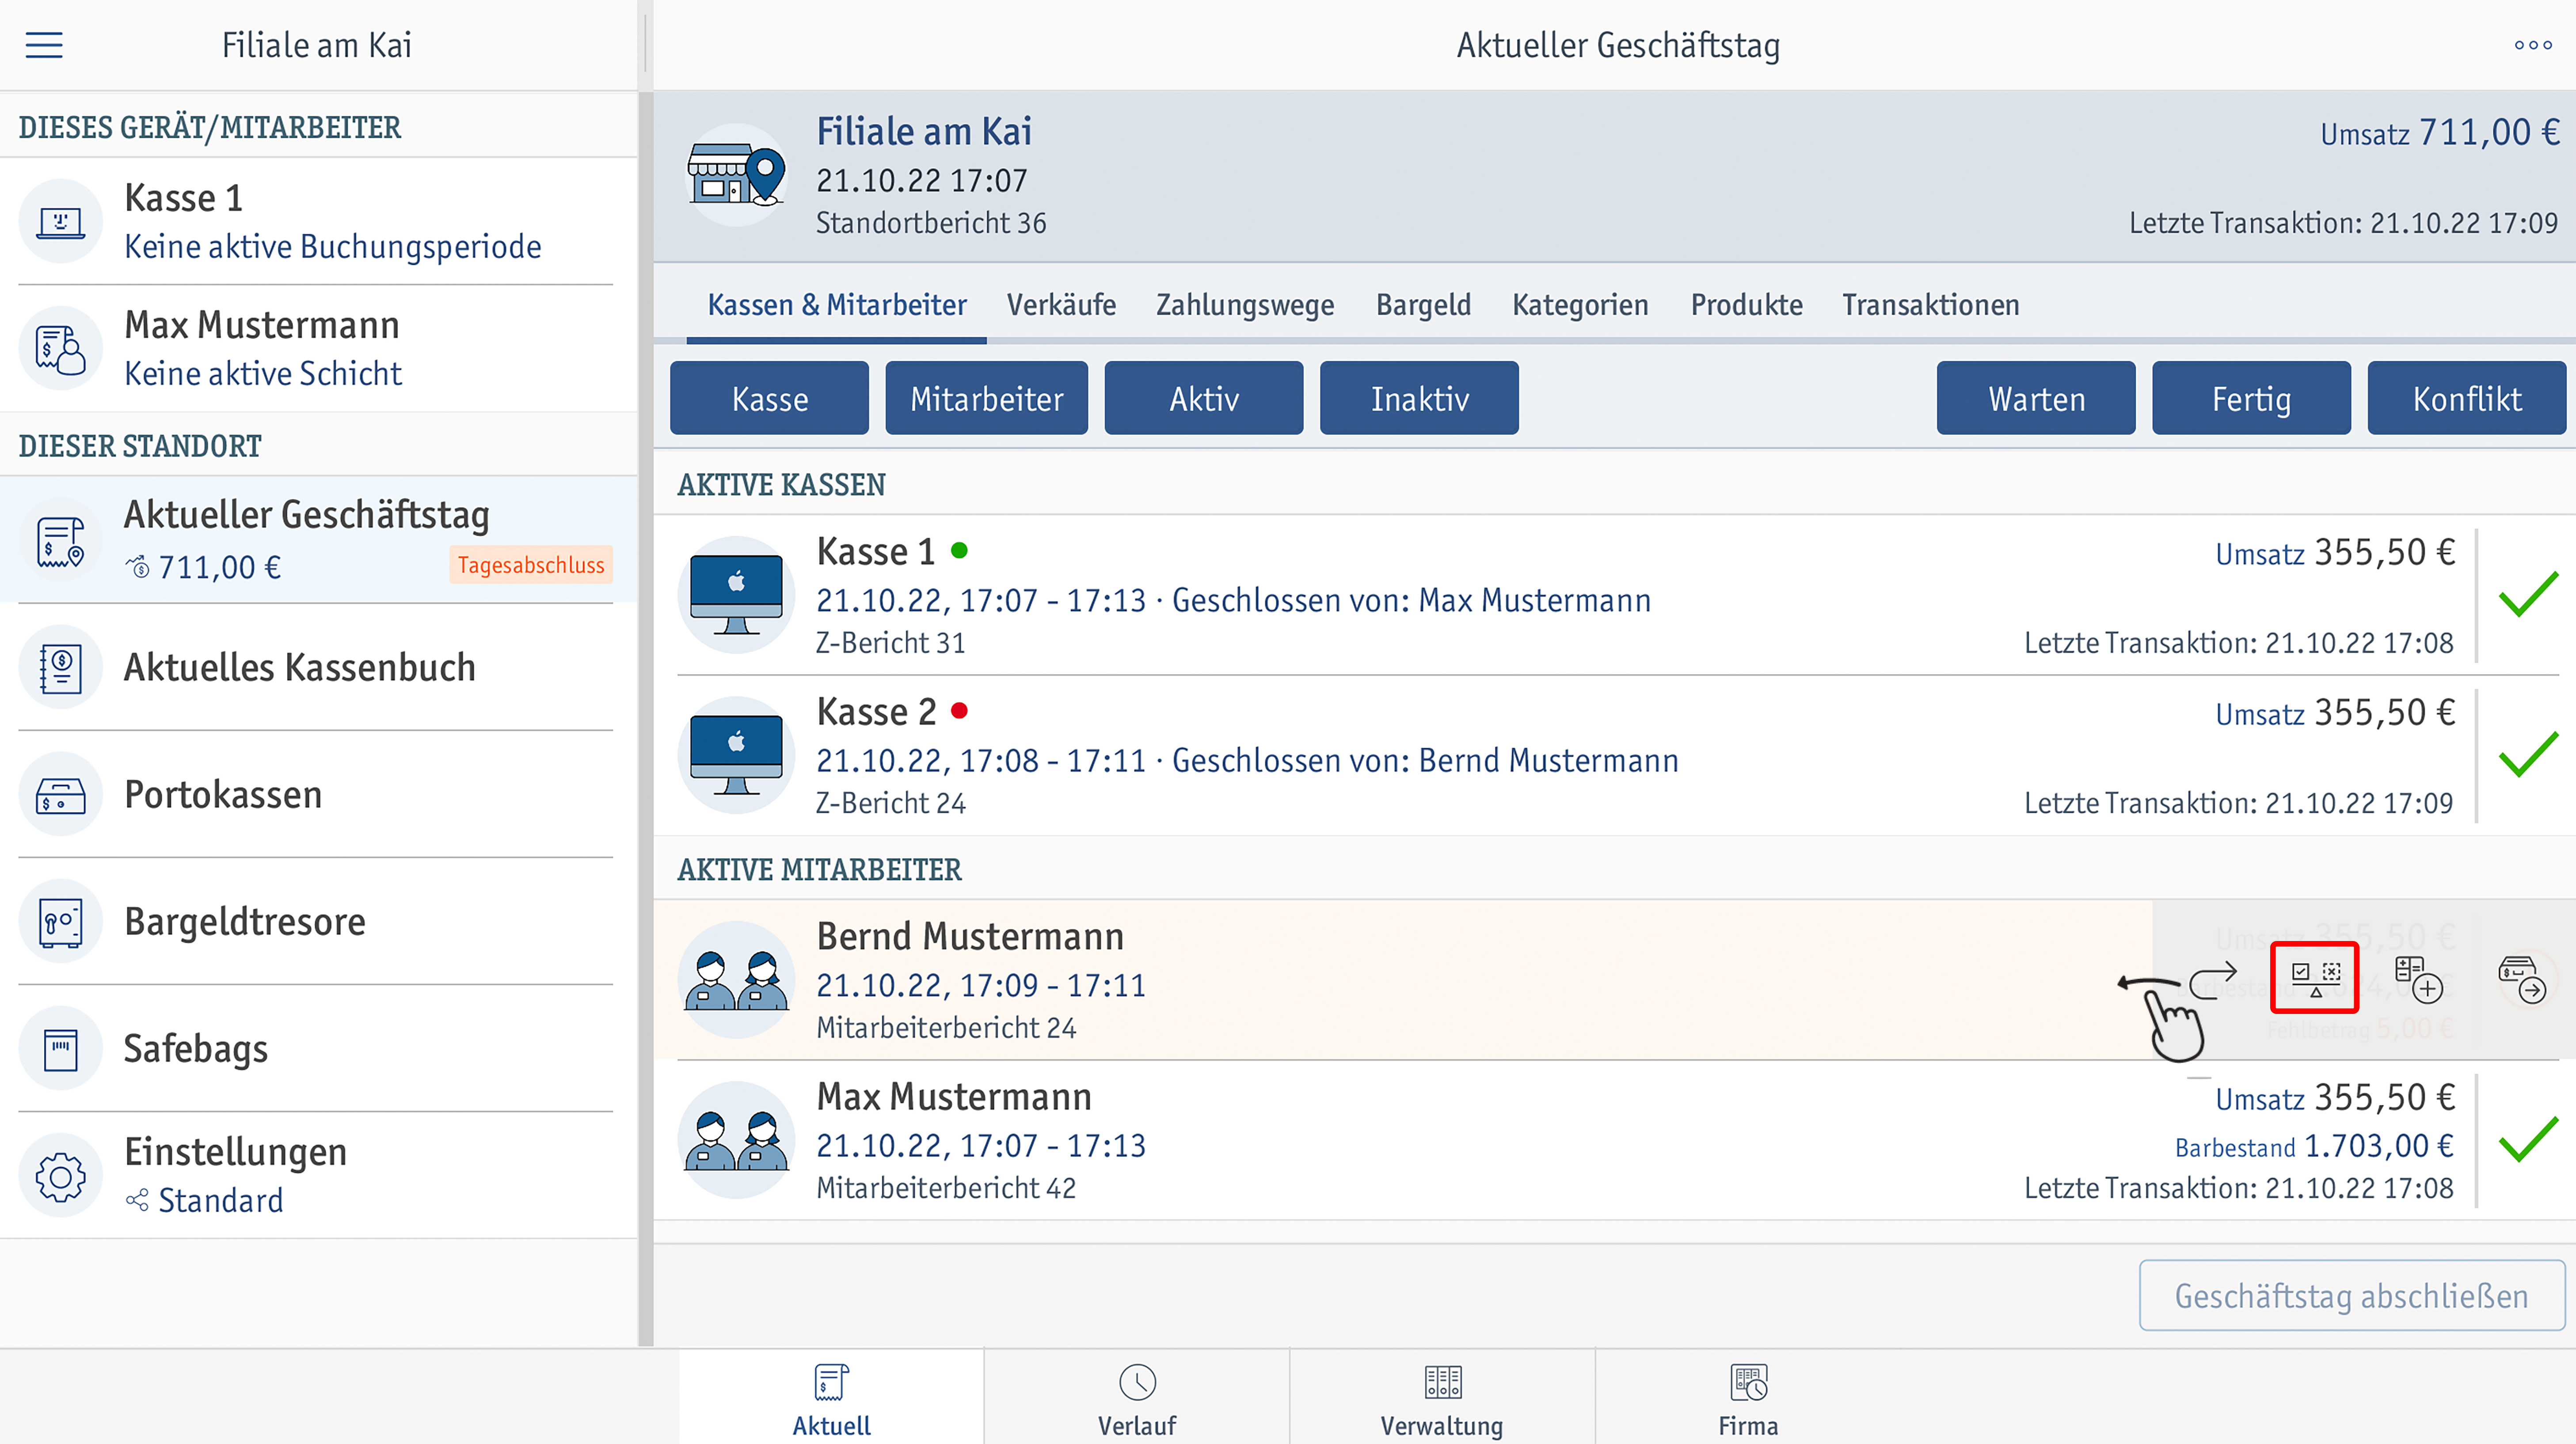Open Bargeldtresore in sidebar
This screenshot has height=1444, width=2576.
coord(318,922)
